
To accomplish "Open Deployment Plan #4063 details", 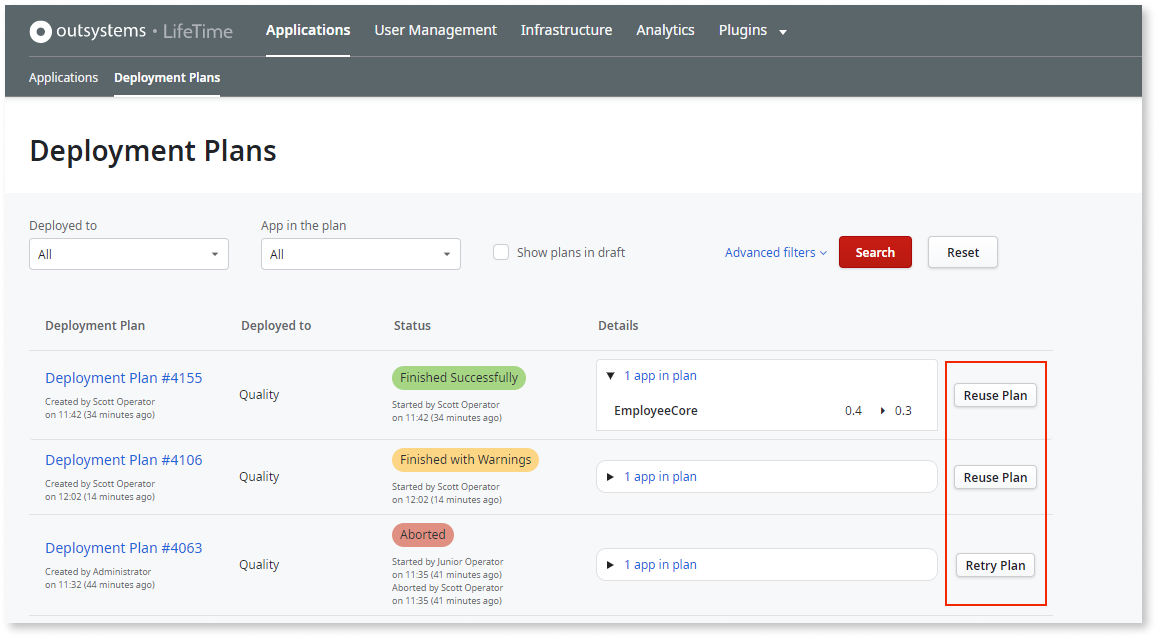I will pyautogui.click(x=123, y=547).
